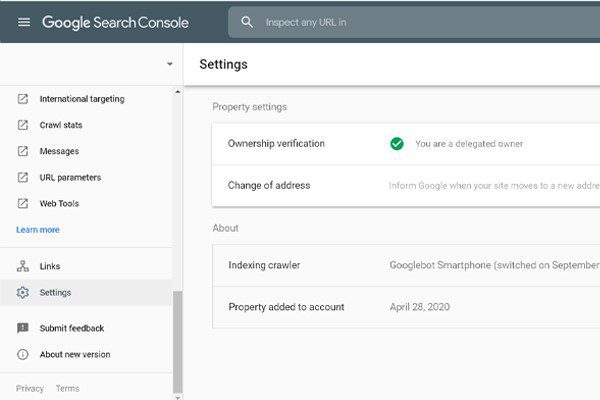This screenshot has width=600, height=400.
Task: Click the 'April 28, 2020' date
Action: pyautogui.click(x=420, y=307)
